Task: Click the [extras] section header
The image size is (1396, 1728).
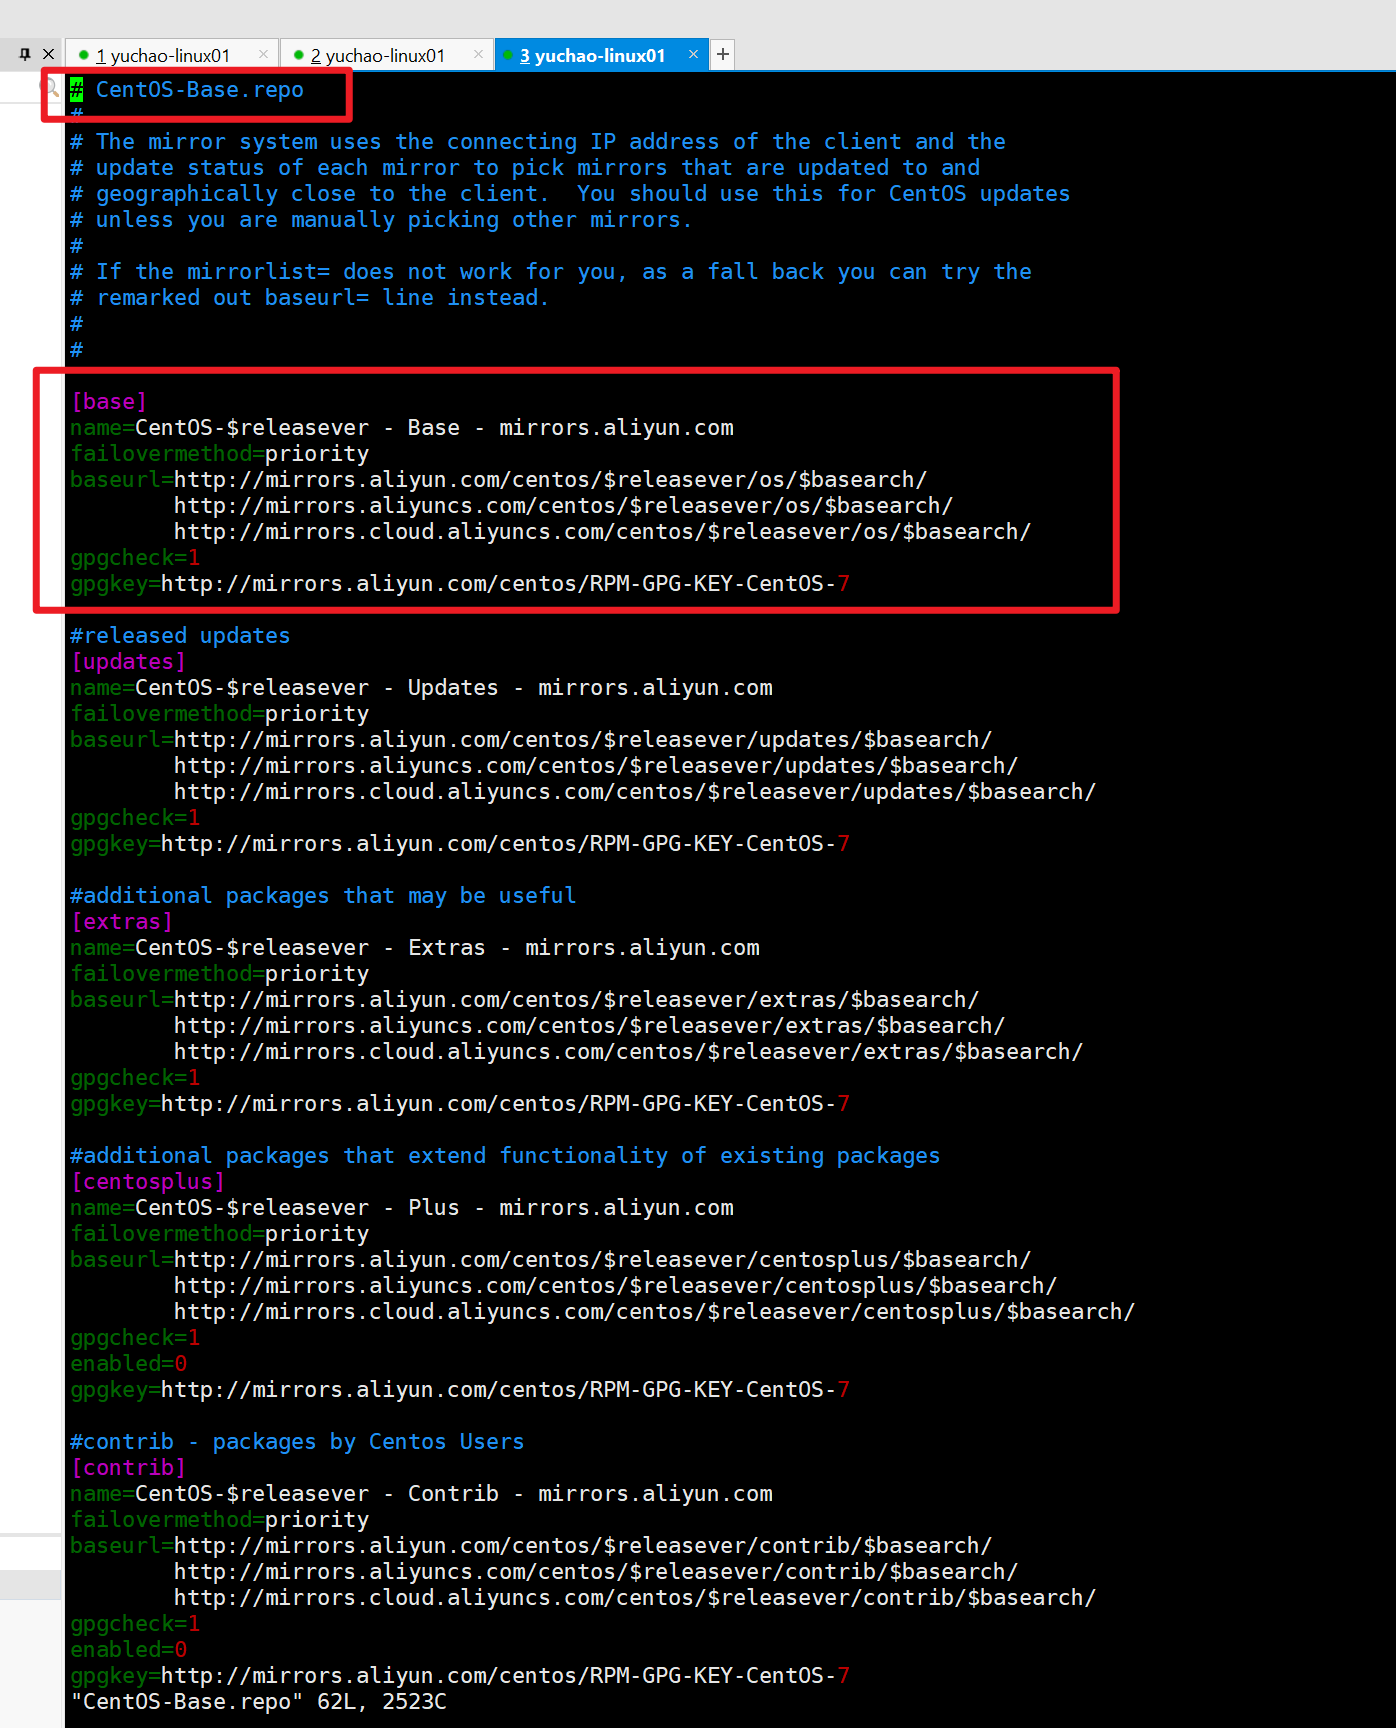Action: coord(121,922)
